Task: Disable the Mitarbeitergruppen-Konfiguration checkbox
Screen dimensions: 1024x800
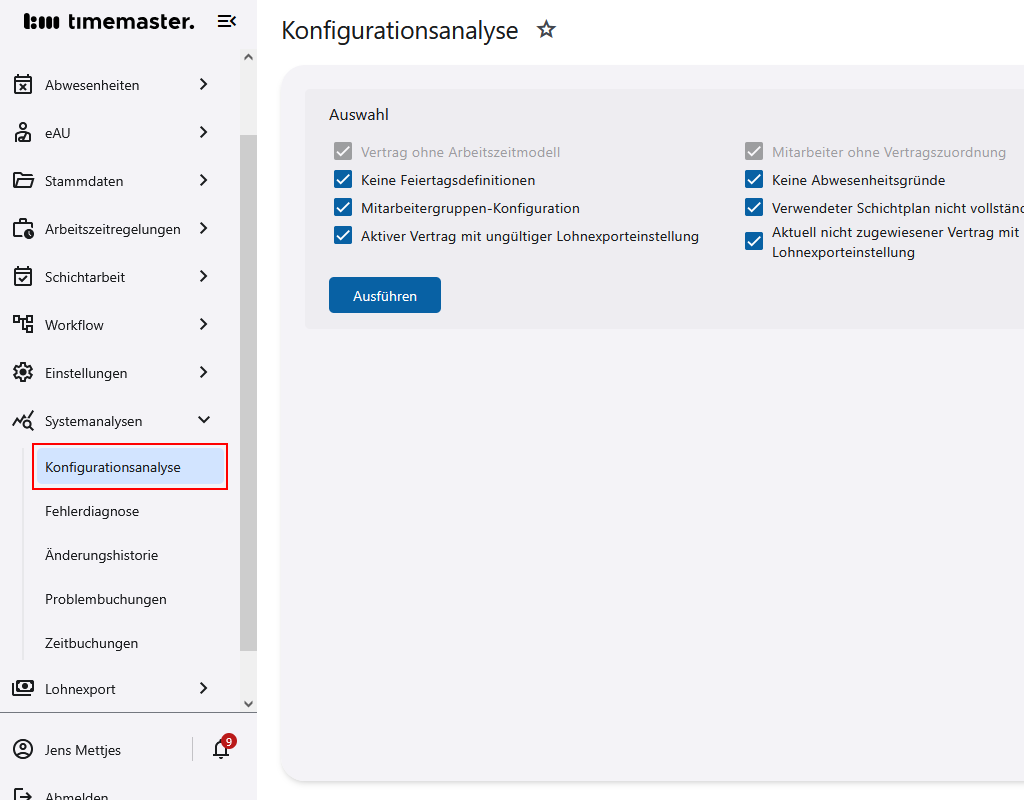Action: 343,207
